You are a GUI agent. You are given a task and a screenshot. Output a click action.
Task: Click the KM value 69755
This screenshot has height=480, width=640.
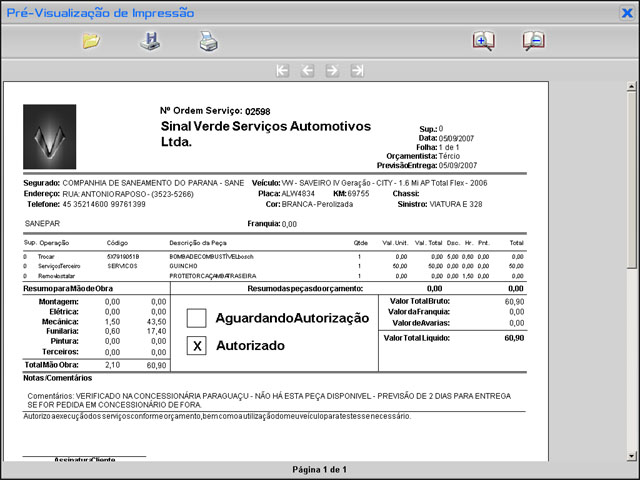[x=358, y=193]
